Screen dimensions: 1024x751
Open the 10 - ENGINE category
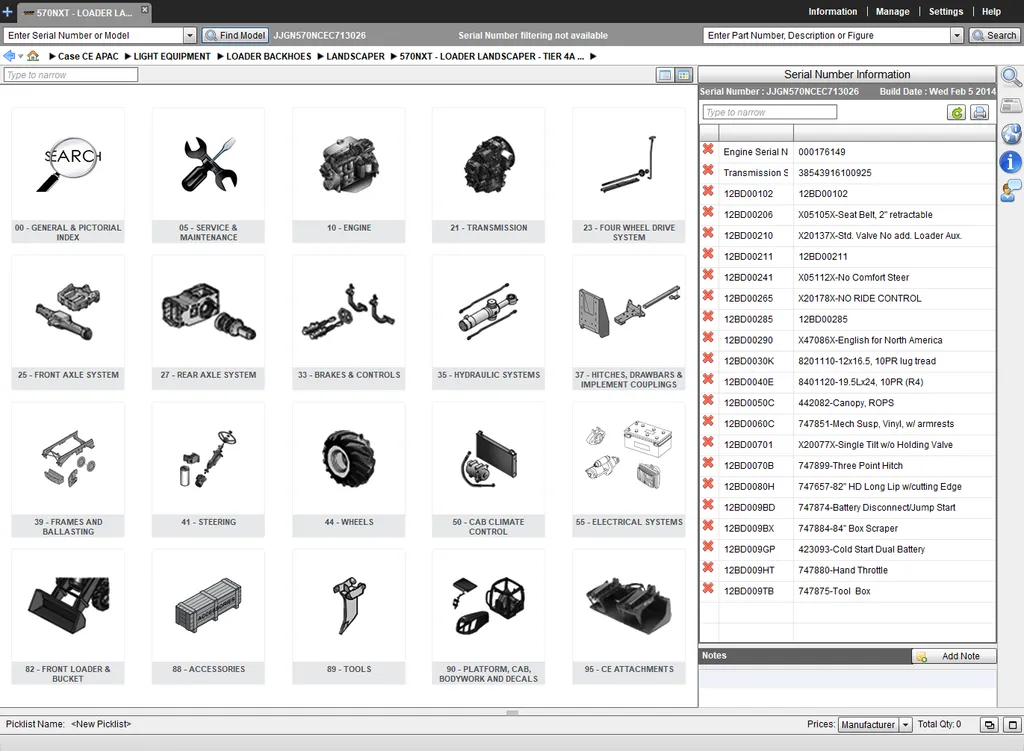[349, 176]
